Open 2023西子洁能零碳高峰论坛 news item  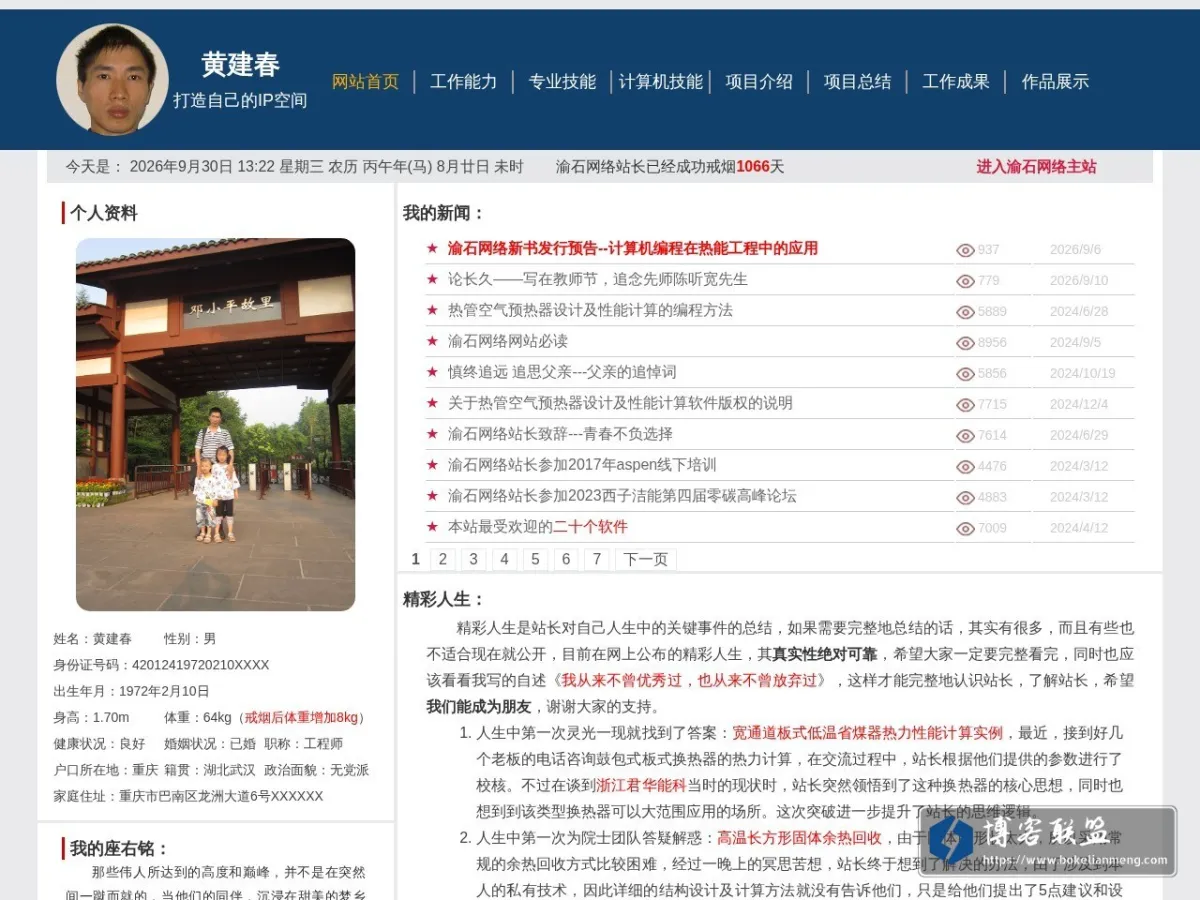click(622, 496)
